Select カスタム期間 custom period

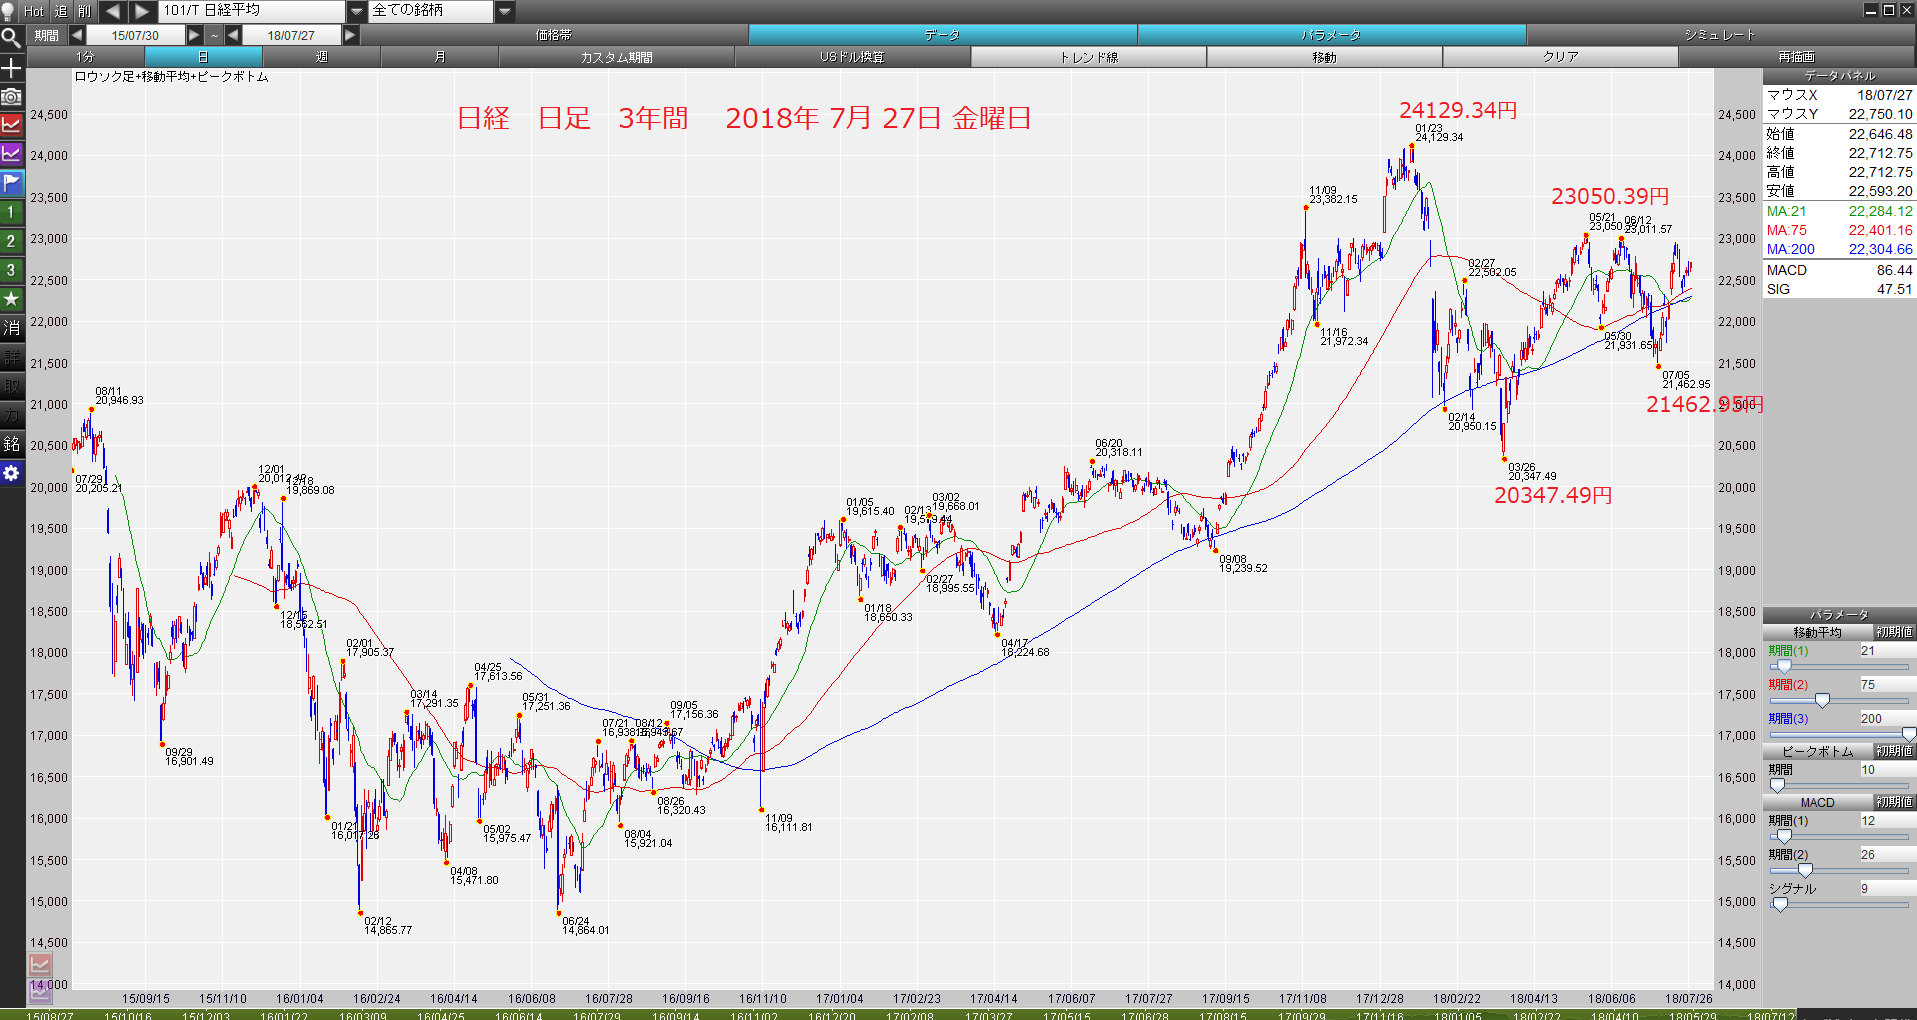tap(616, 57)
